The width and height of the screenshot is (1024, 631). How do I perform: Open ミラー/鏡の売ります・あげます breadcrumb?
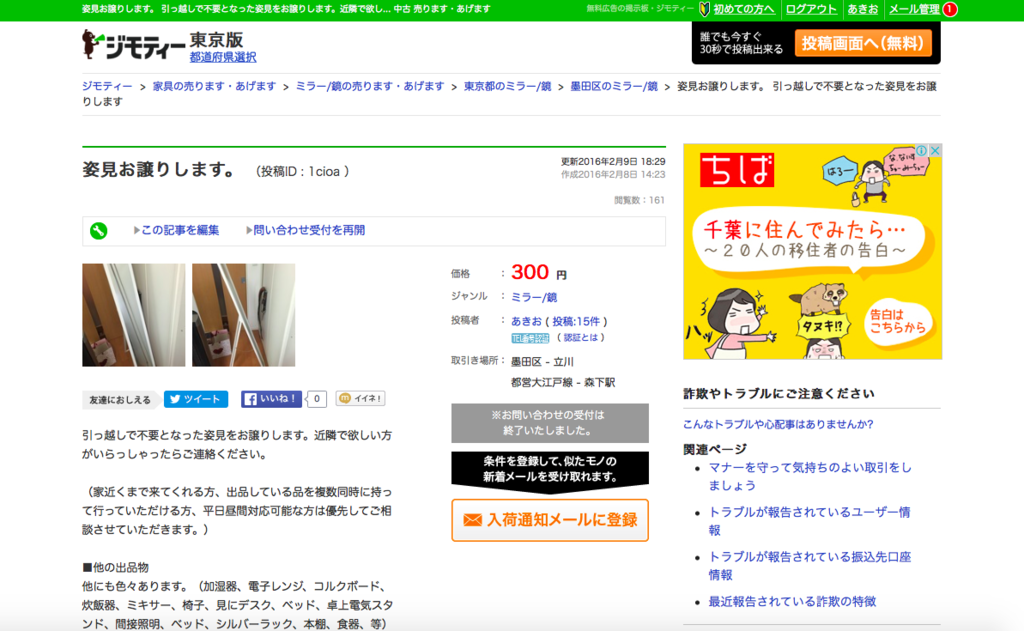coord(370,86)
